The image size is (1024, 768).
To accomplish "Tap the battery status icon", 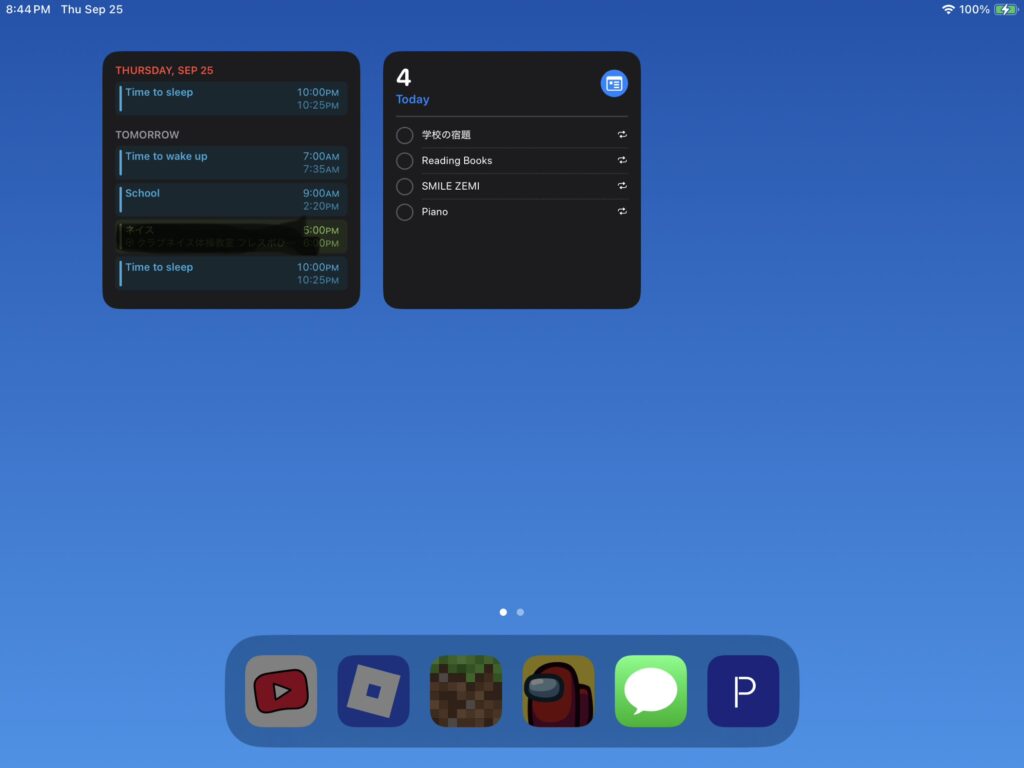I will point(1005,10).
